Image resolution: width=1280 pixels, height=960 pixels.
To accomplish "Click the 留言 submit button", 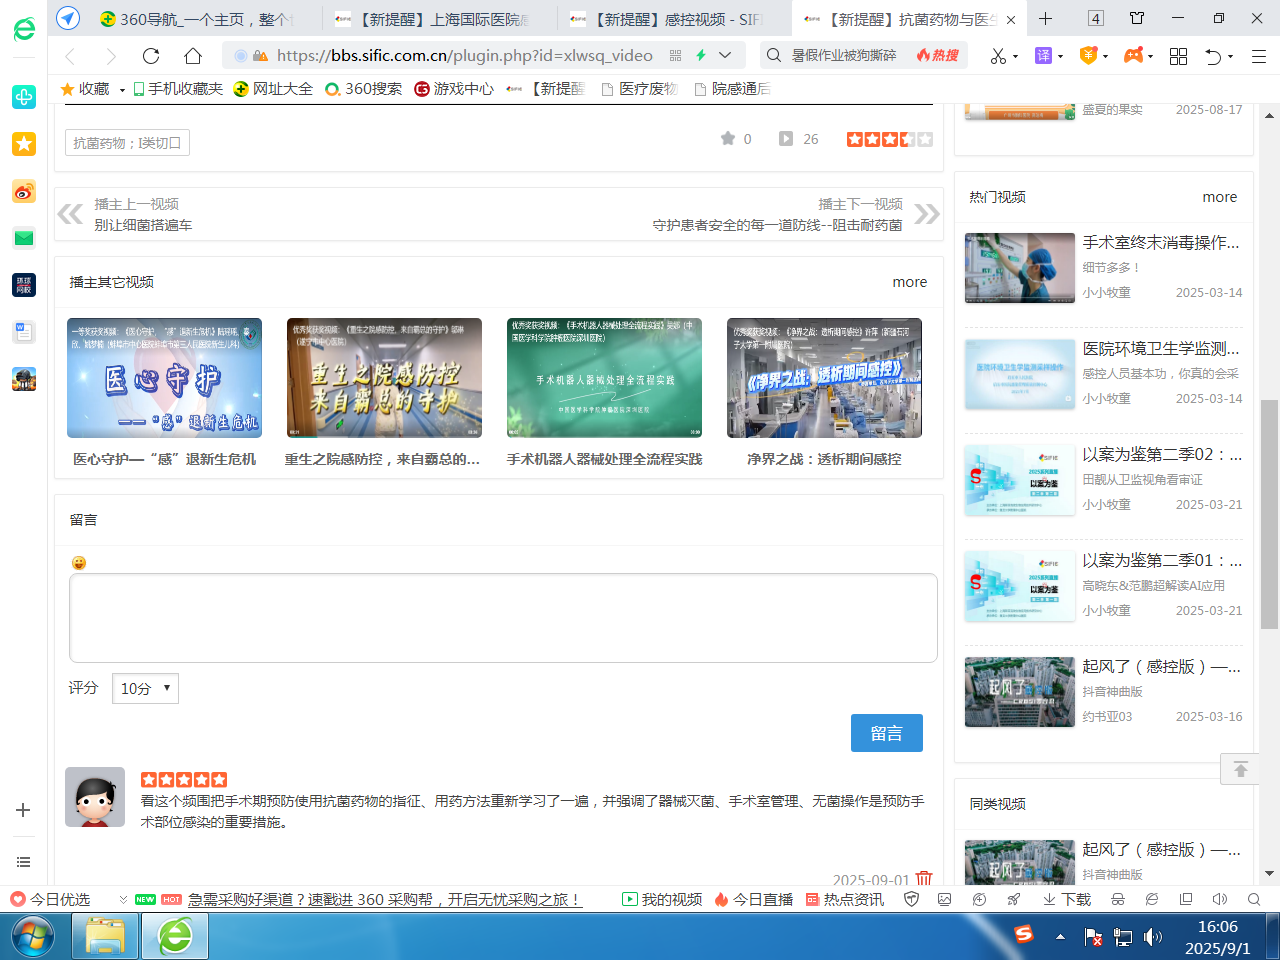I will click(x=886, y=733).
